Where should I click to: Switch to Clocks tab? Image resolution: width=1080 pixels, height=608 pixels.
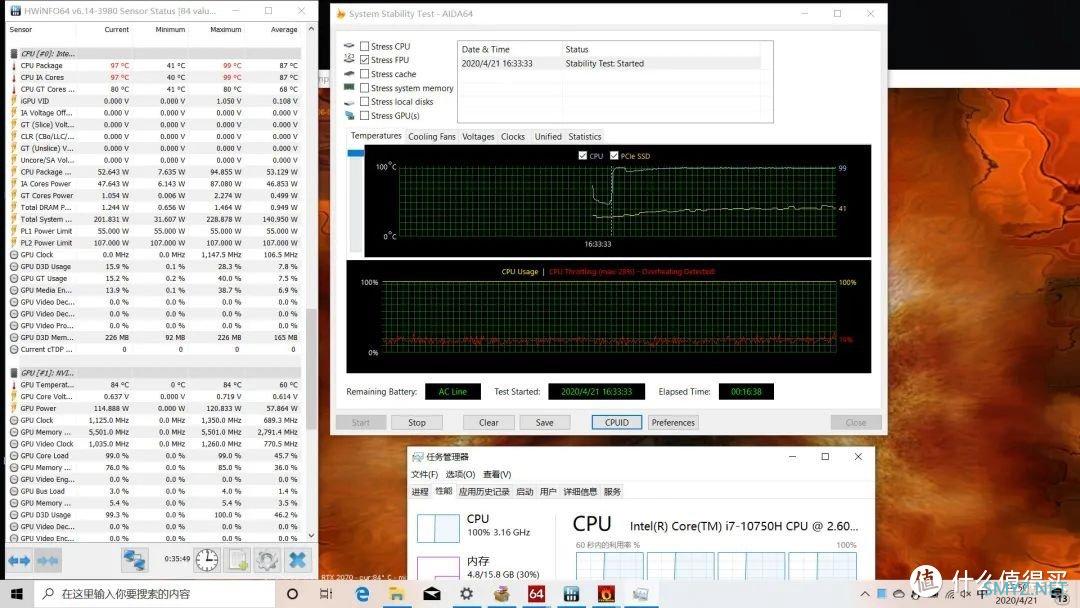tap(512, 136)
